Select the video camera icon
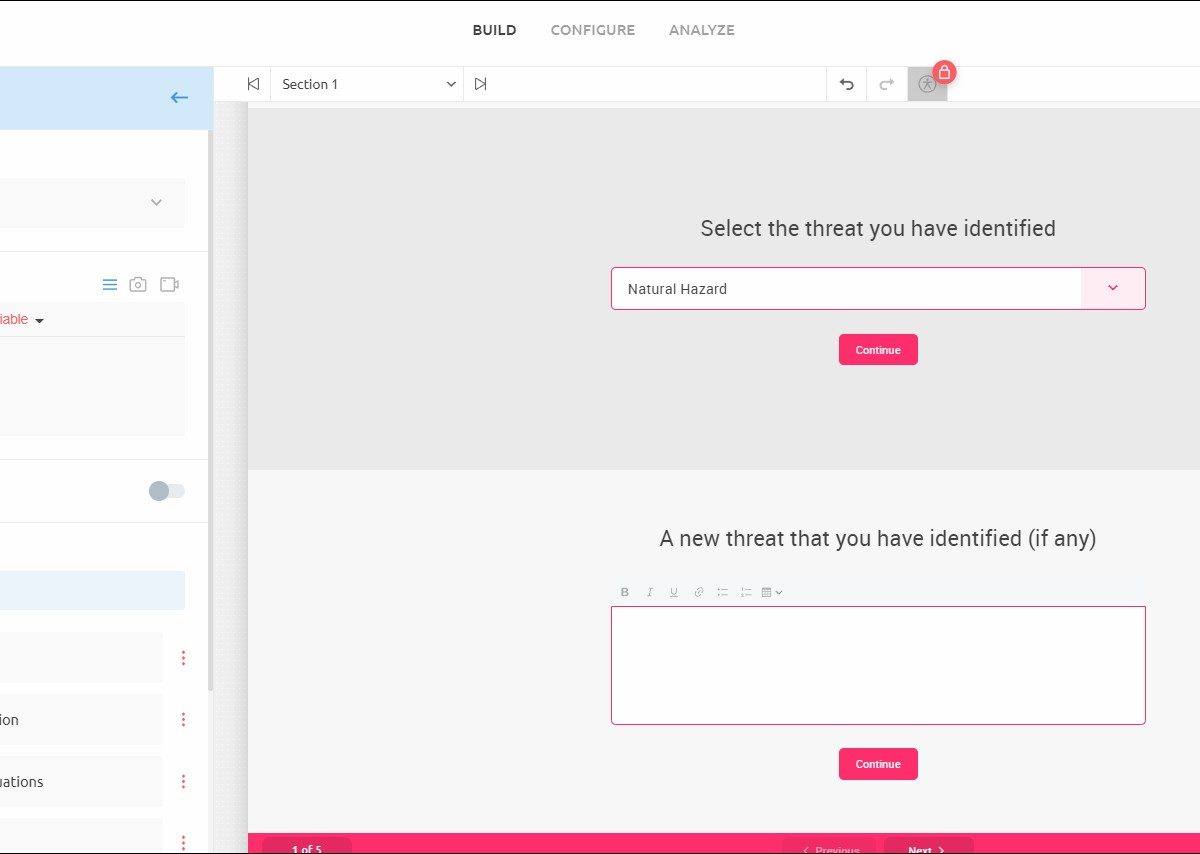The height and width of the screenshot is (854, 1200). point(169,285)
